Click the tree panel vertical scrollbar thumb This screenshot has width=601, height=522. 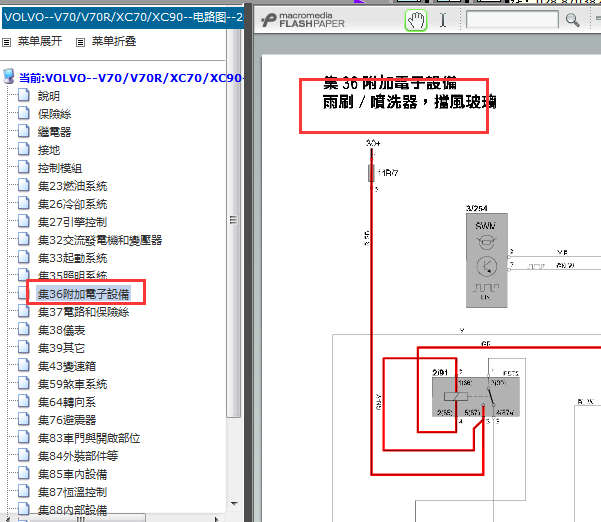point(233,220)
